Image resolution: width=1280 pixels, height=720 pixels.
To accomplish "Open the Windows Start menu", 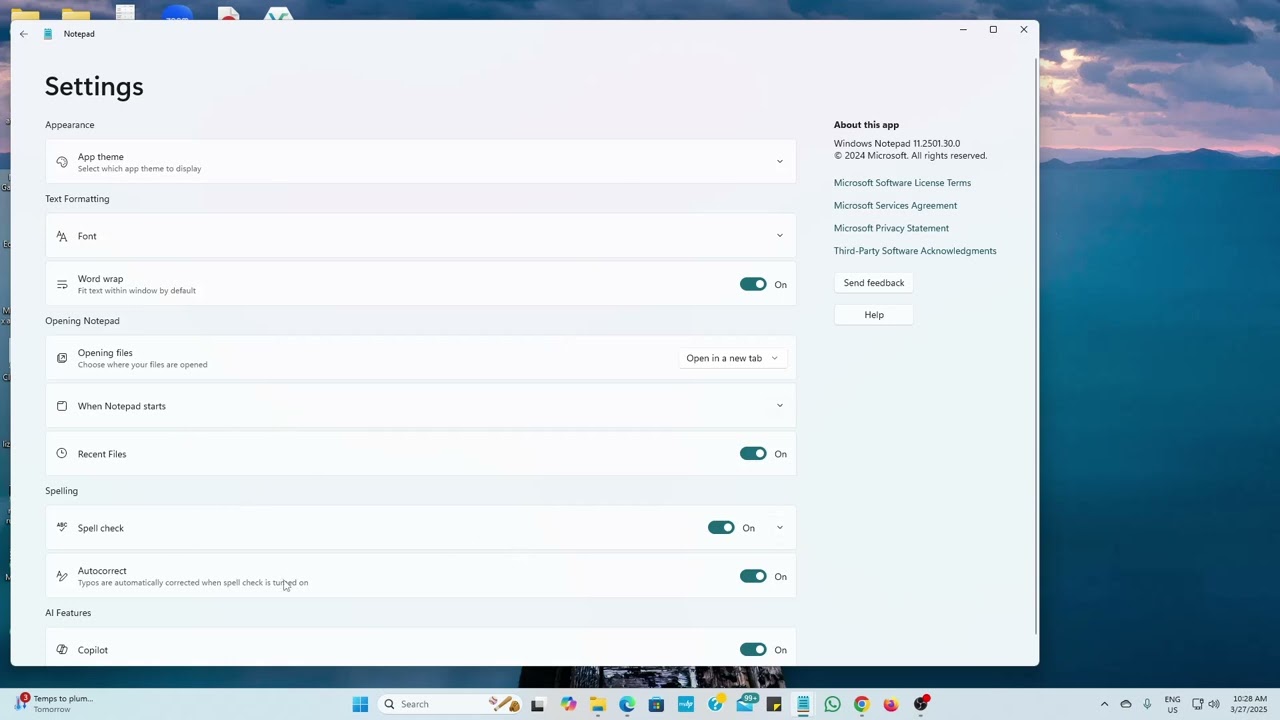I will pos(360,704).
